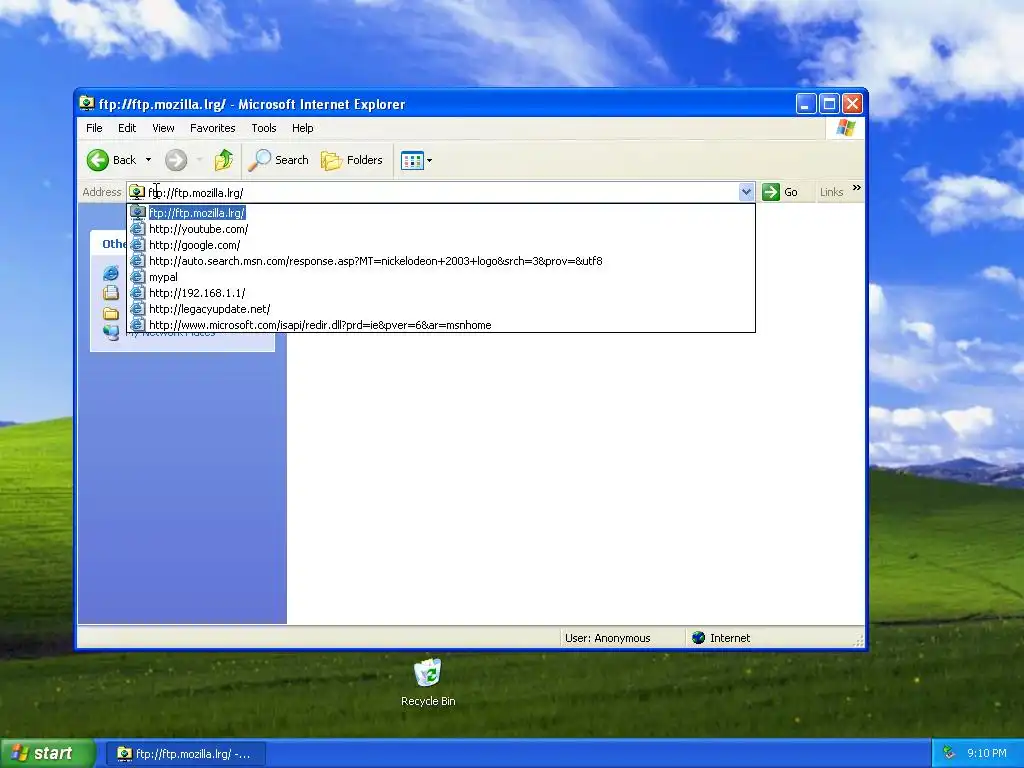Click the greyed Forward arrow icon

click(176, 160)
